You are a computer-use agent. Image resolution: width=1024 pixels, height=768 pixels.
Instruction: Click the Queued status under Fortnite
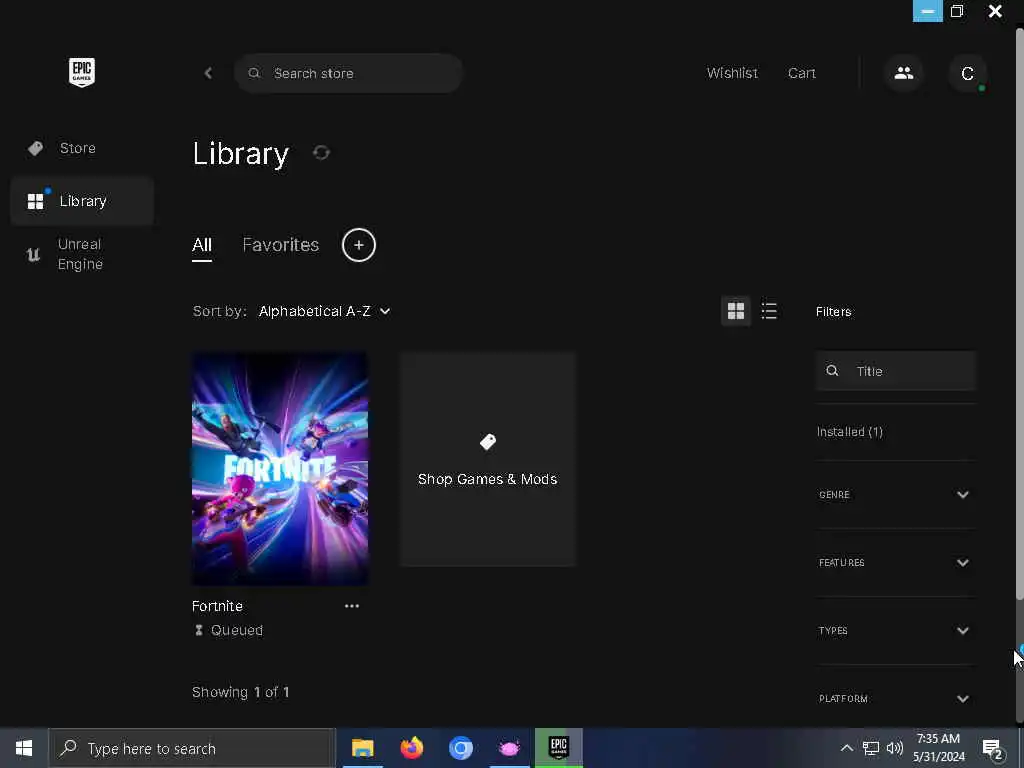click(x=229, y=630)
